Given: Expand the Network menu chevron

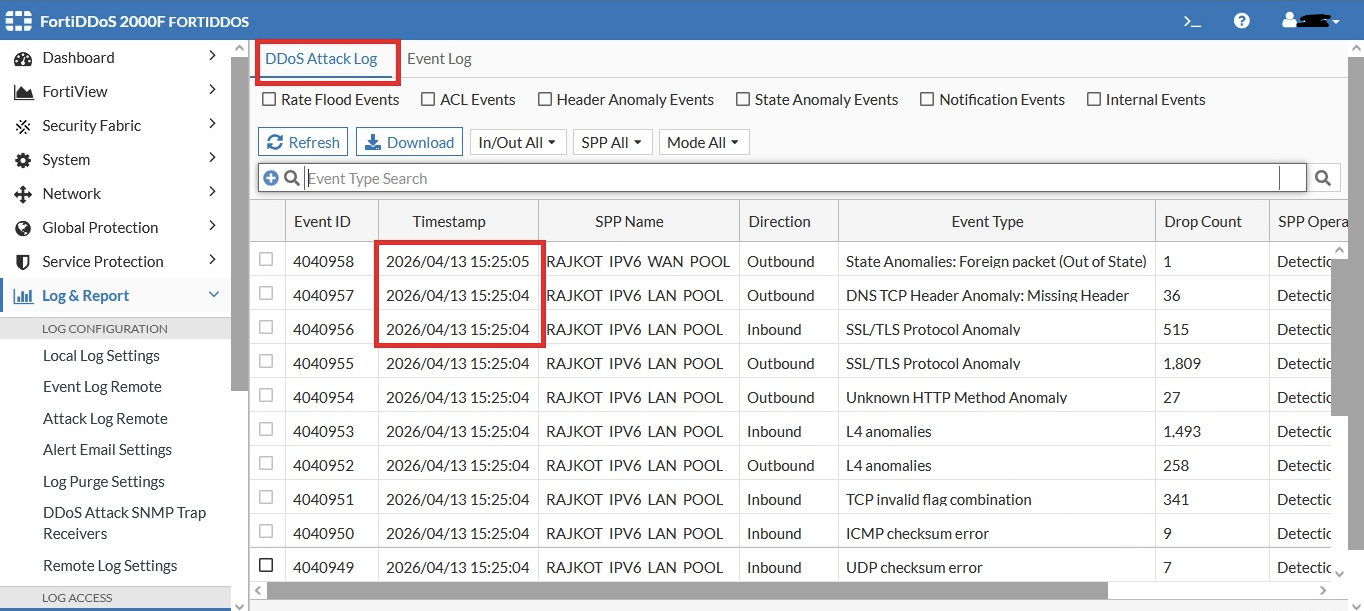Looking at the screenshot, I should tap(212, 193).
